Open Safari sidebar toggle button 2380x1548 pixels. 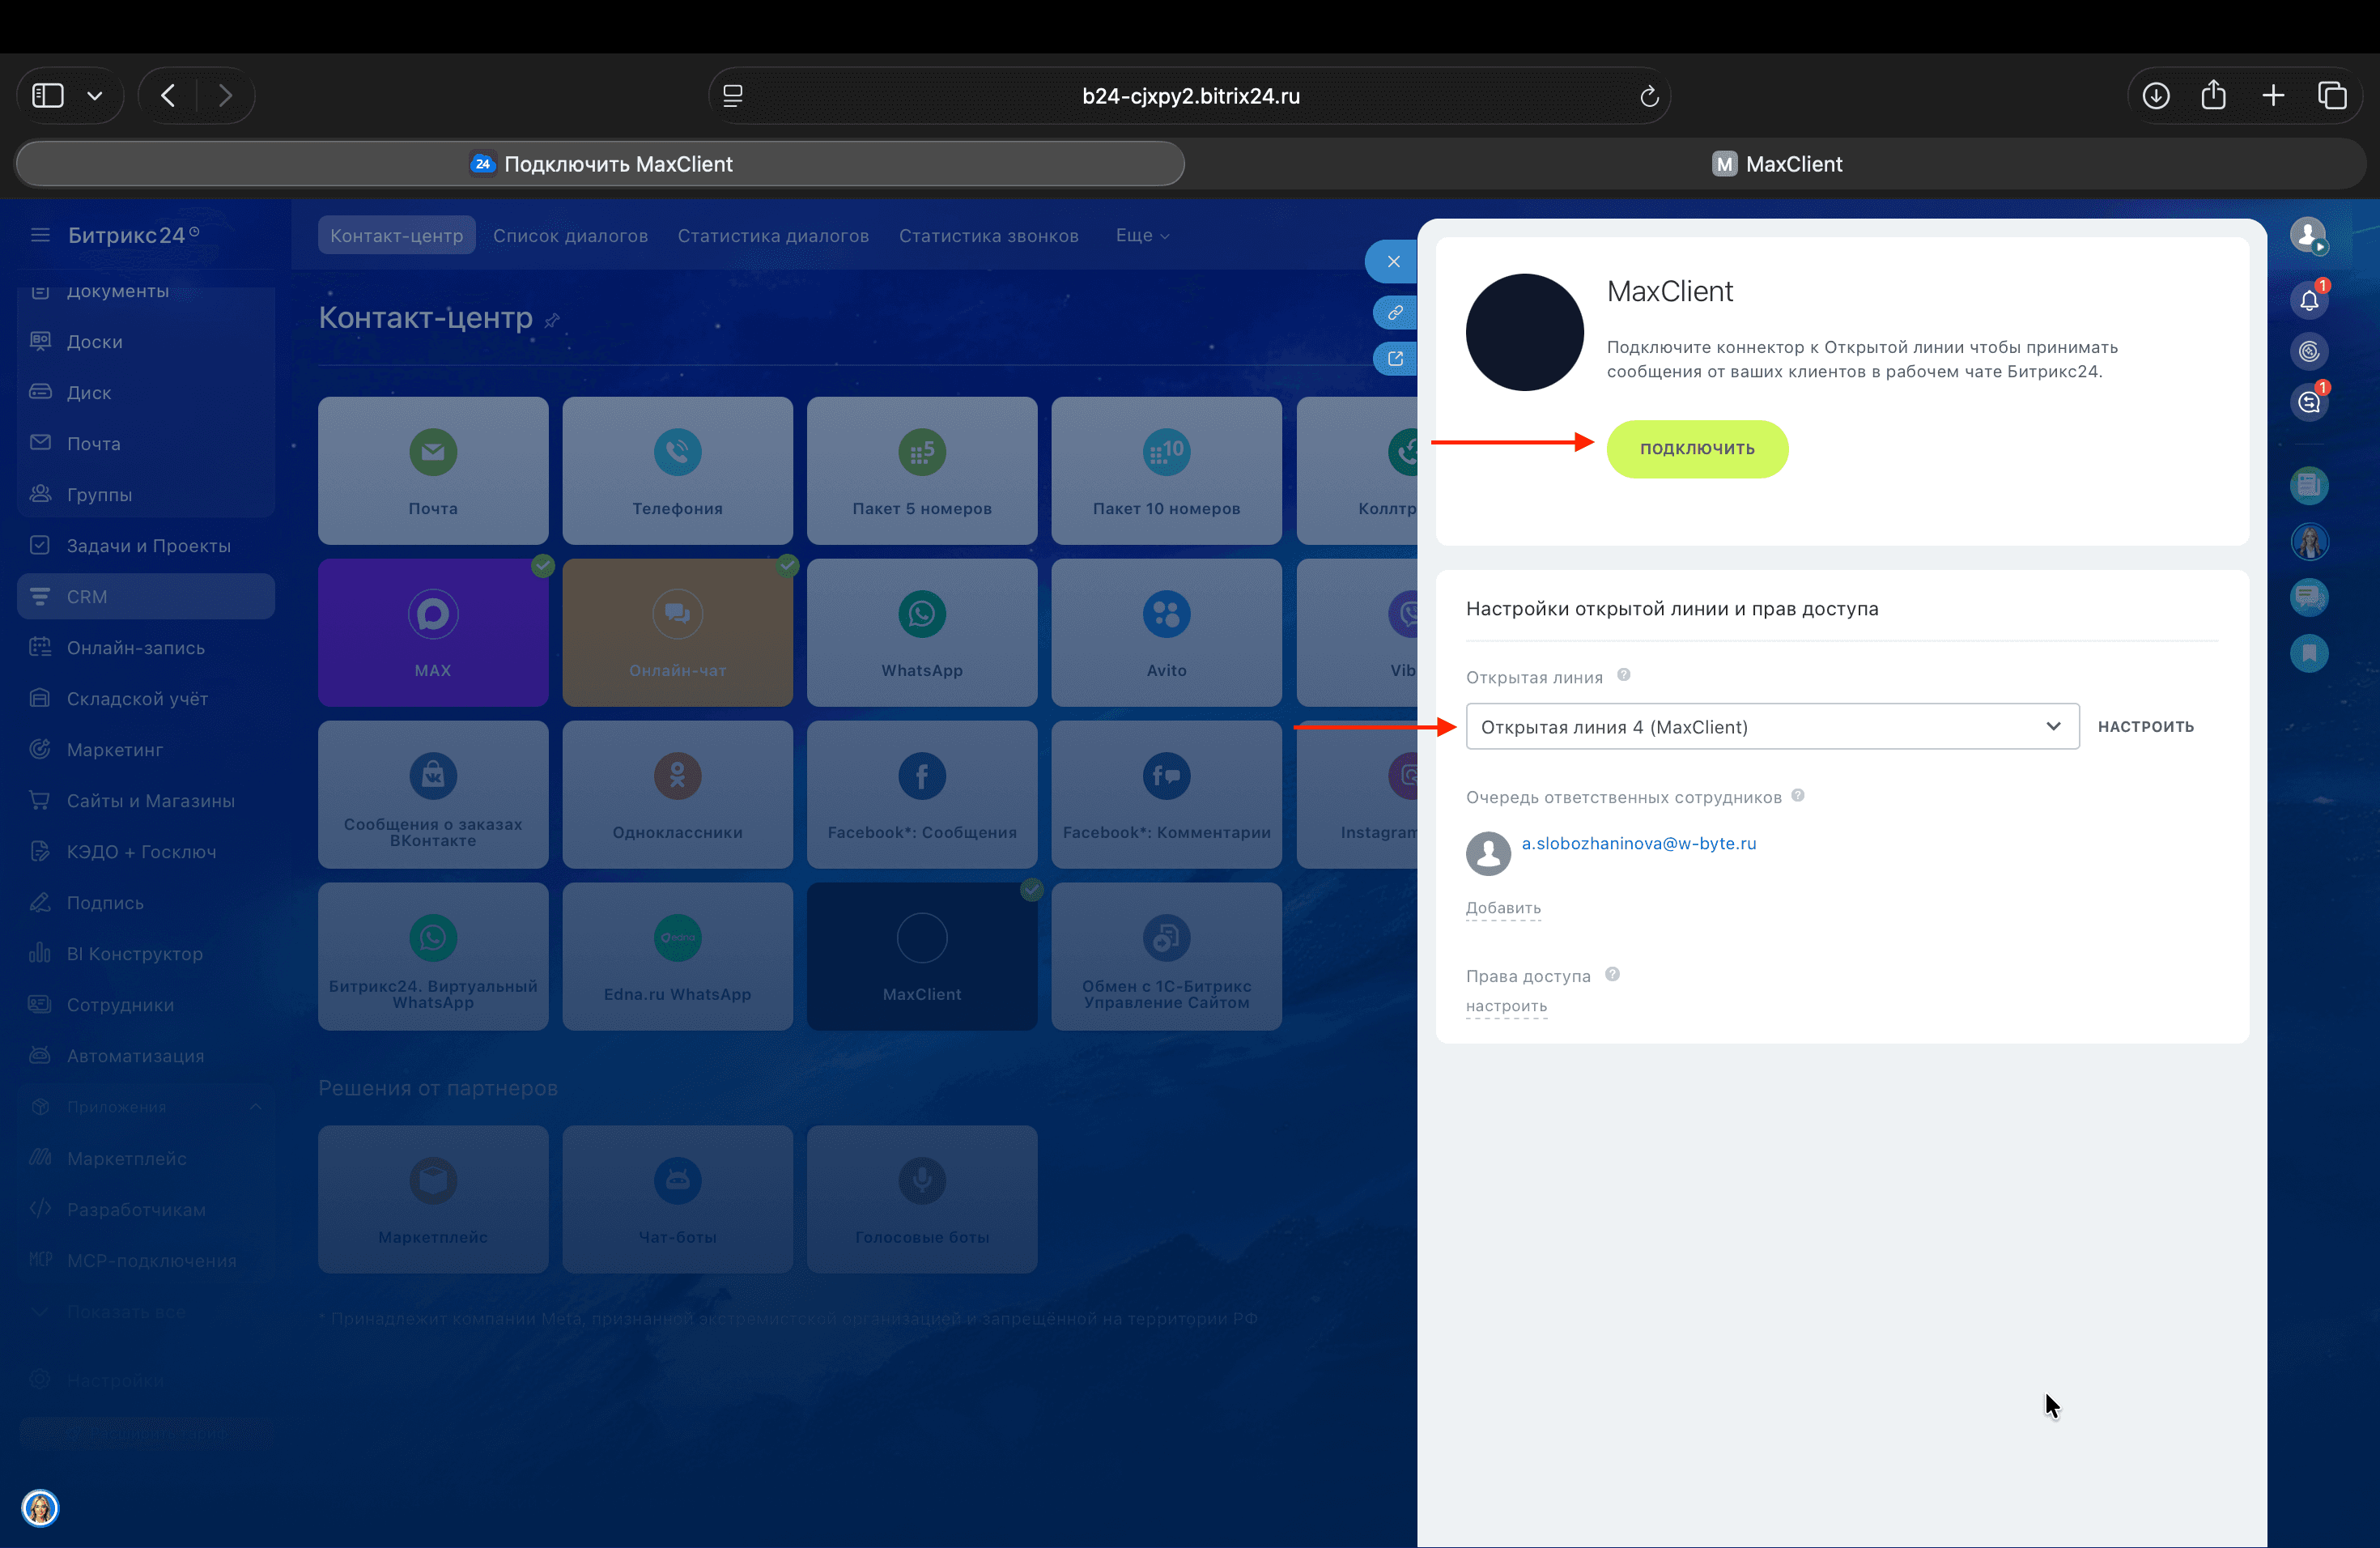48,96
